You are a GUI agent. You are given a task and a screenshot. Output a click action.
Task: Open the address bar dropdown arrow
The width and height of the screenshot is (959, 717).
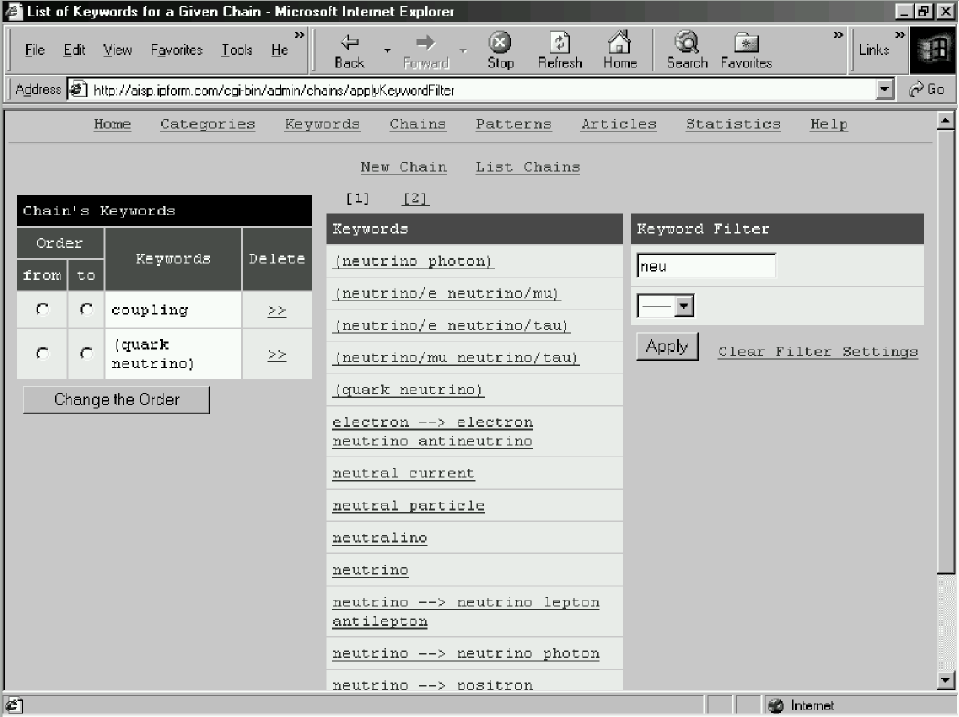pyautogui.click(x=884, y=89)
